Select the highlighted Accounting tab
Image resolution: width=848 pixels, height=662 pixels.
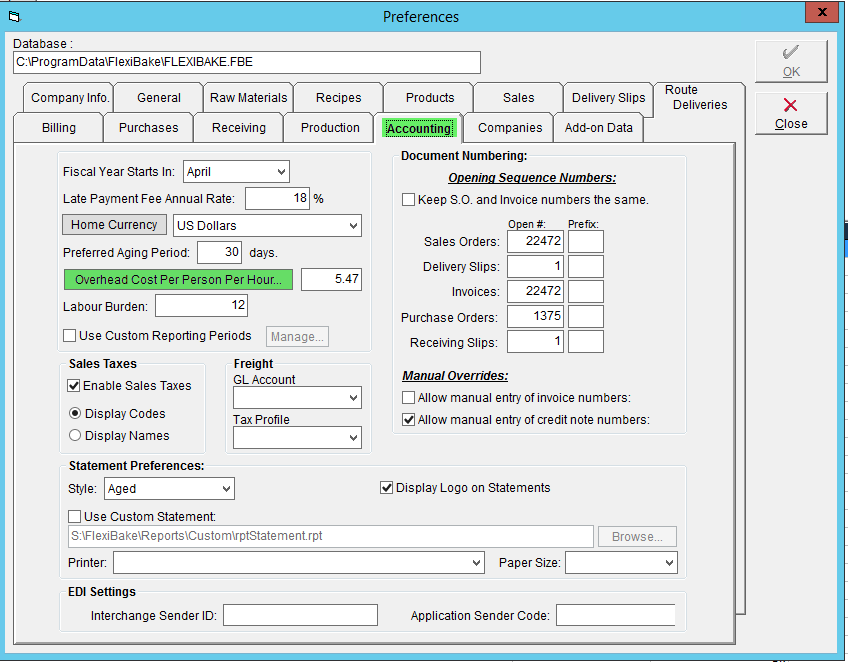(419, 129)
